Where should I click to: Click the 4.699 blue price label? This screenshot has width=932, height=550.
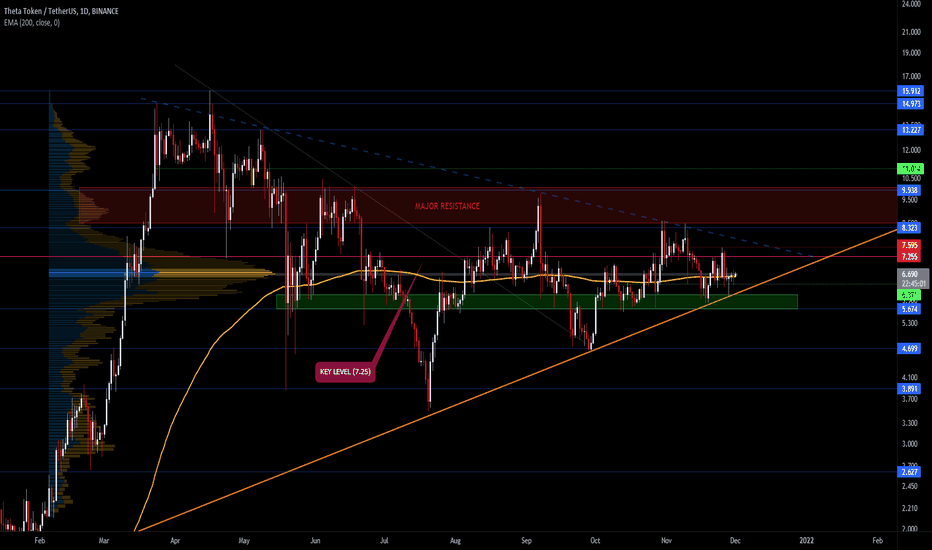(x=909, y=348)
